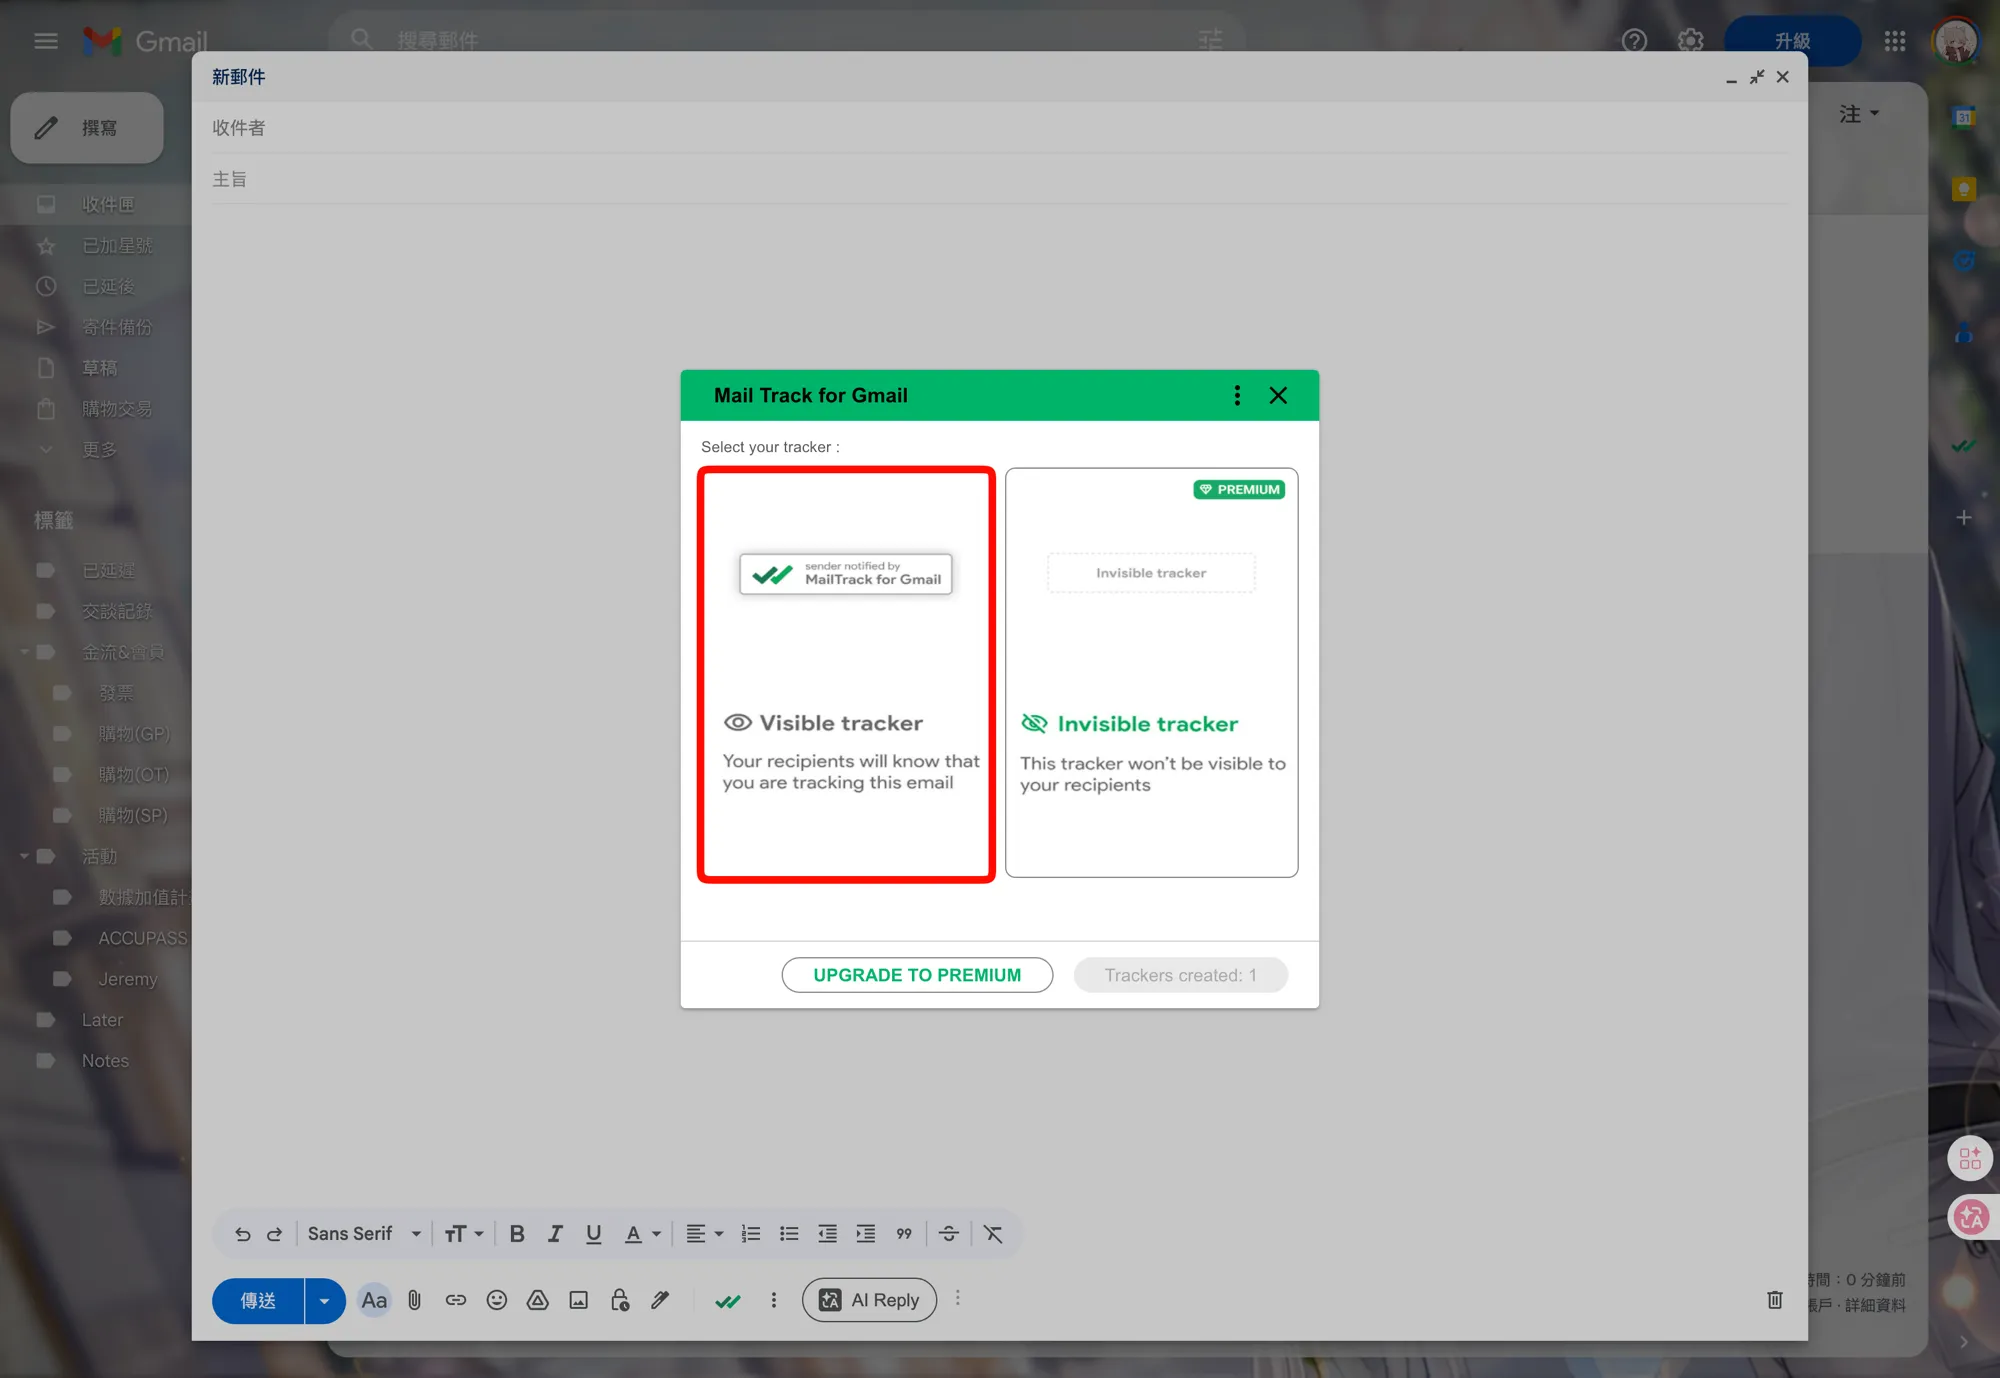Toggle italic formatting
The height and width of the screenshot is (1378, 2000).
point(555,1234)
